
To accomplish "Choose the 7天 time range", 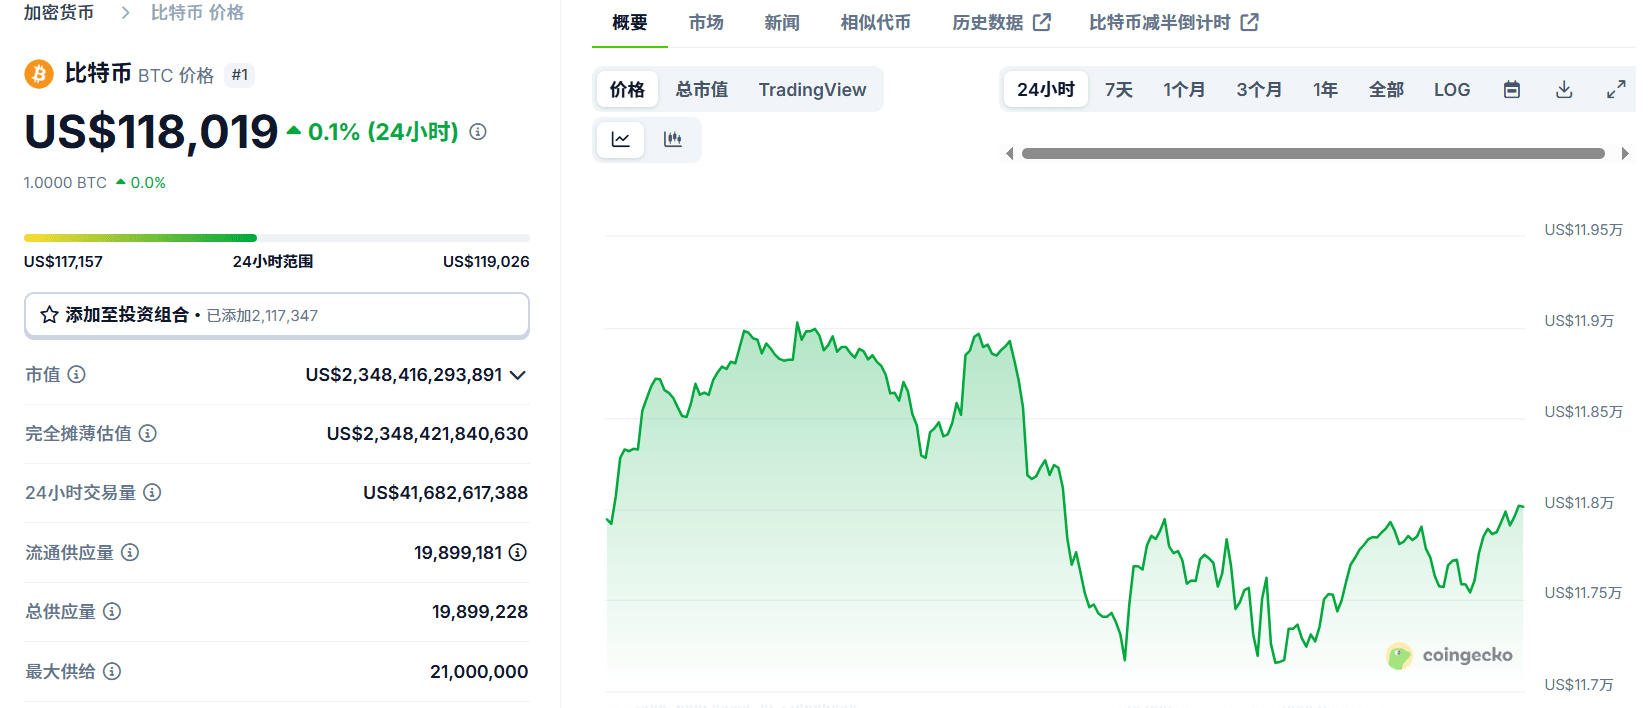I will (1119, 90).
